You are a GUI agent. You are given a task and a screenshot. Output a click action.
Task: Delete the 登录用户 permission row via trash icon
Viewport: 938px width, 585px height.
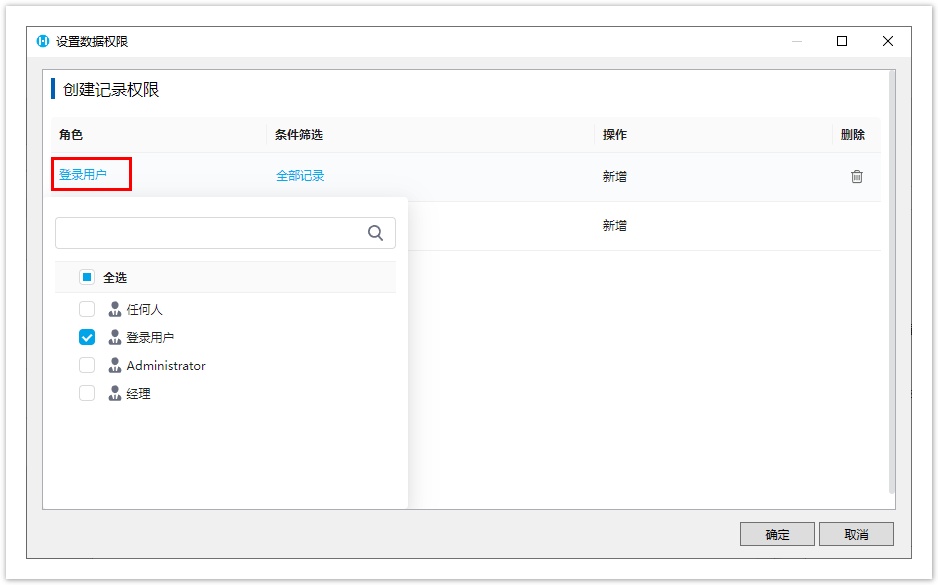(856, 177)
